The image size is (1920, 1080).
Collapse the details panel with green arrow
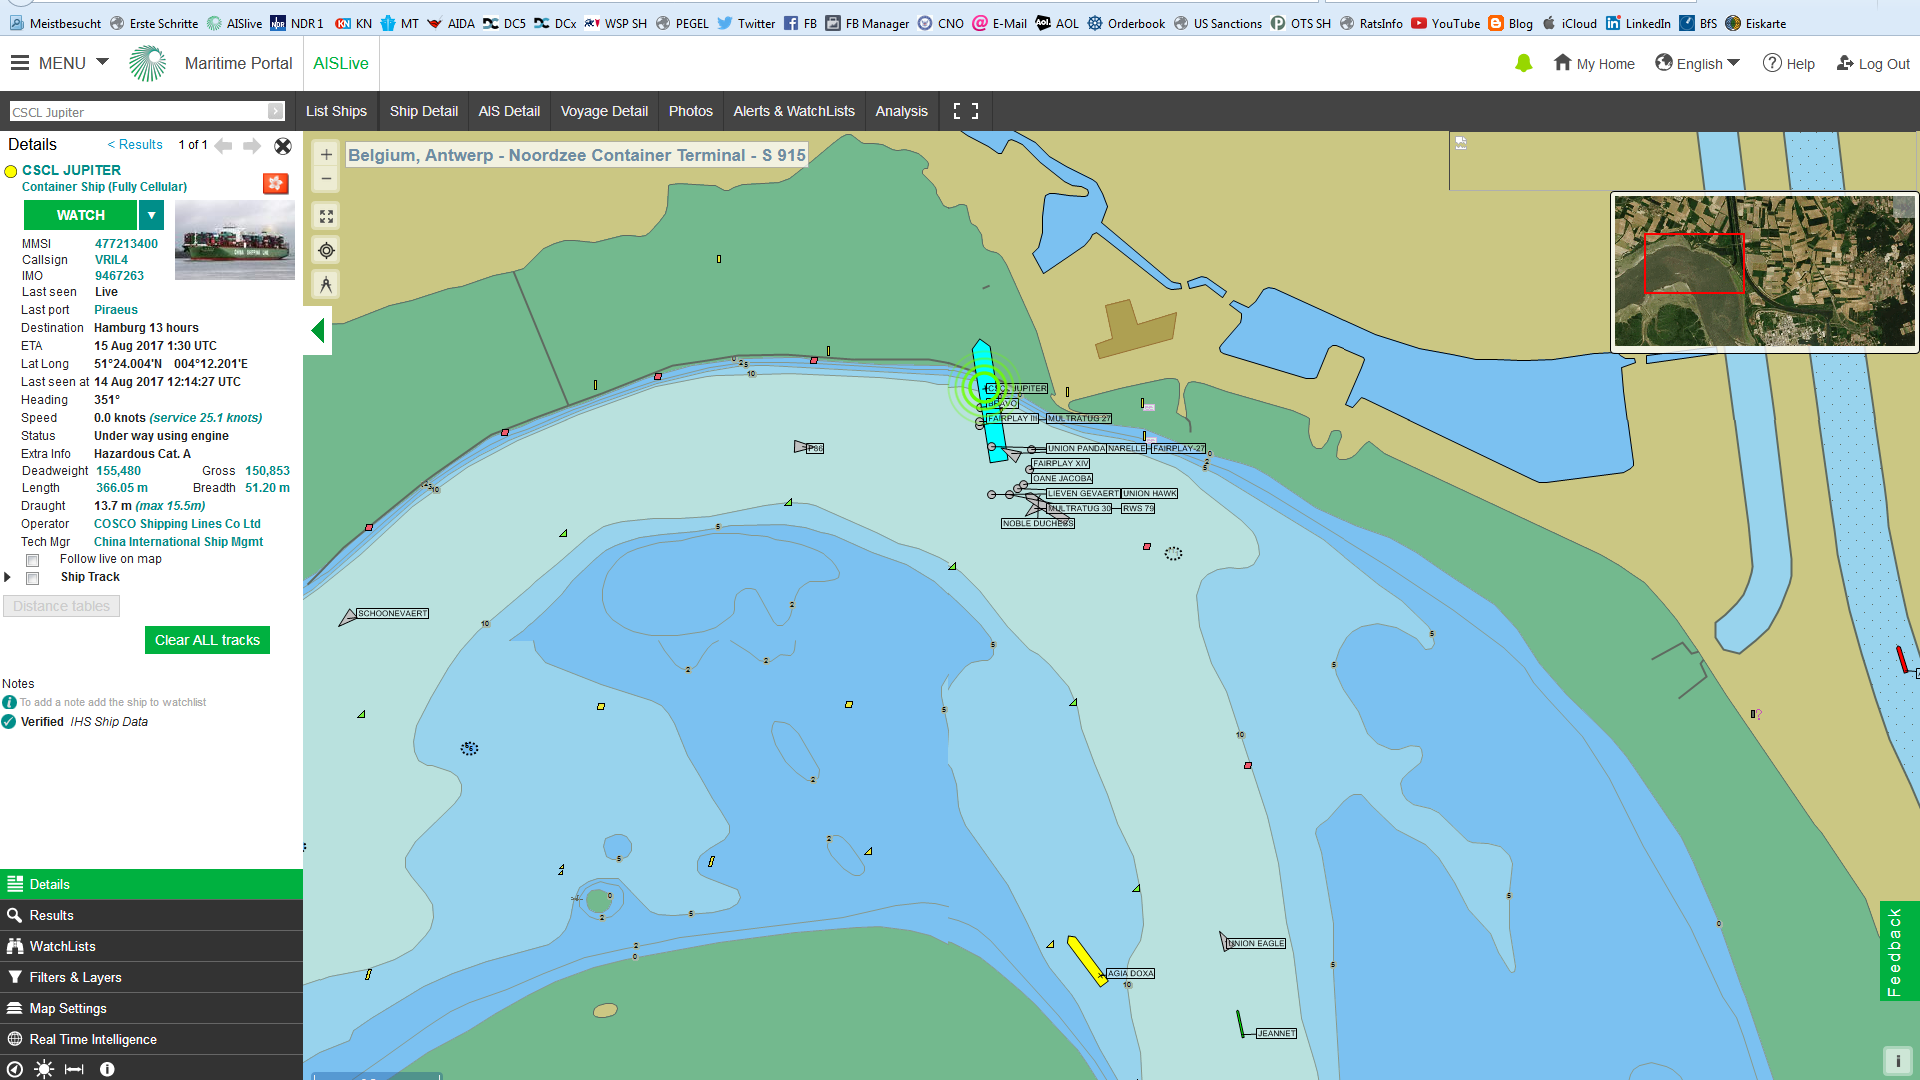318,330
